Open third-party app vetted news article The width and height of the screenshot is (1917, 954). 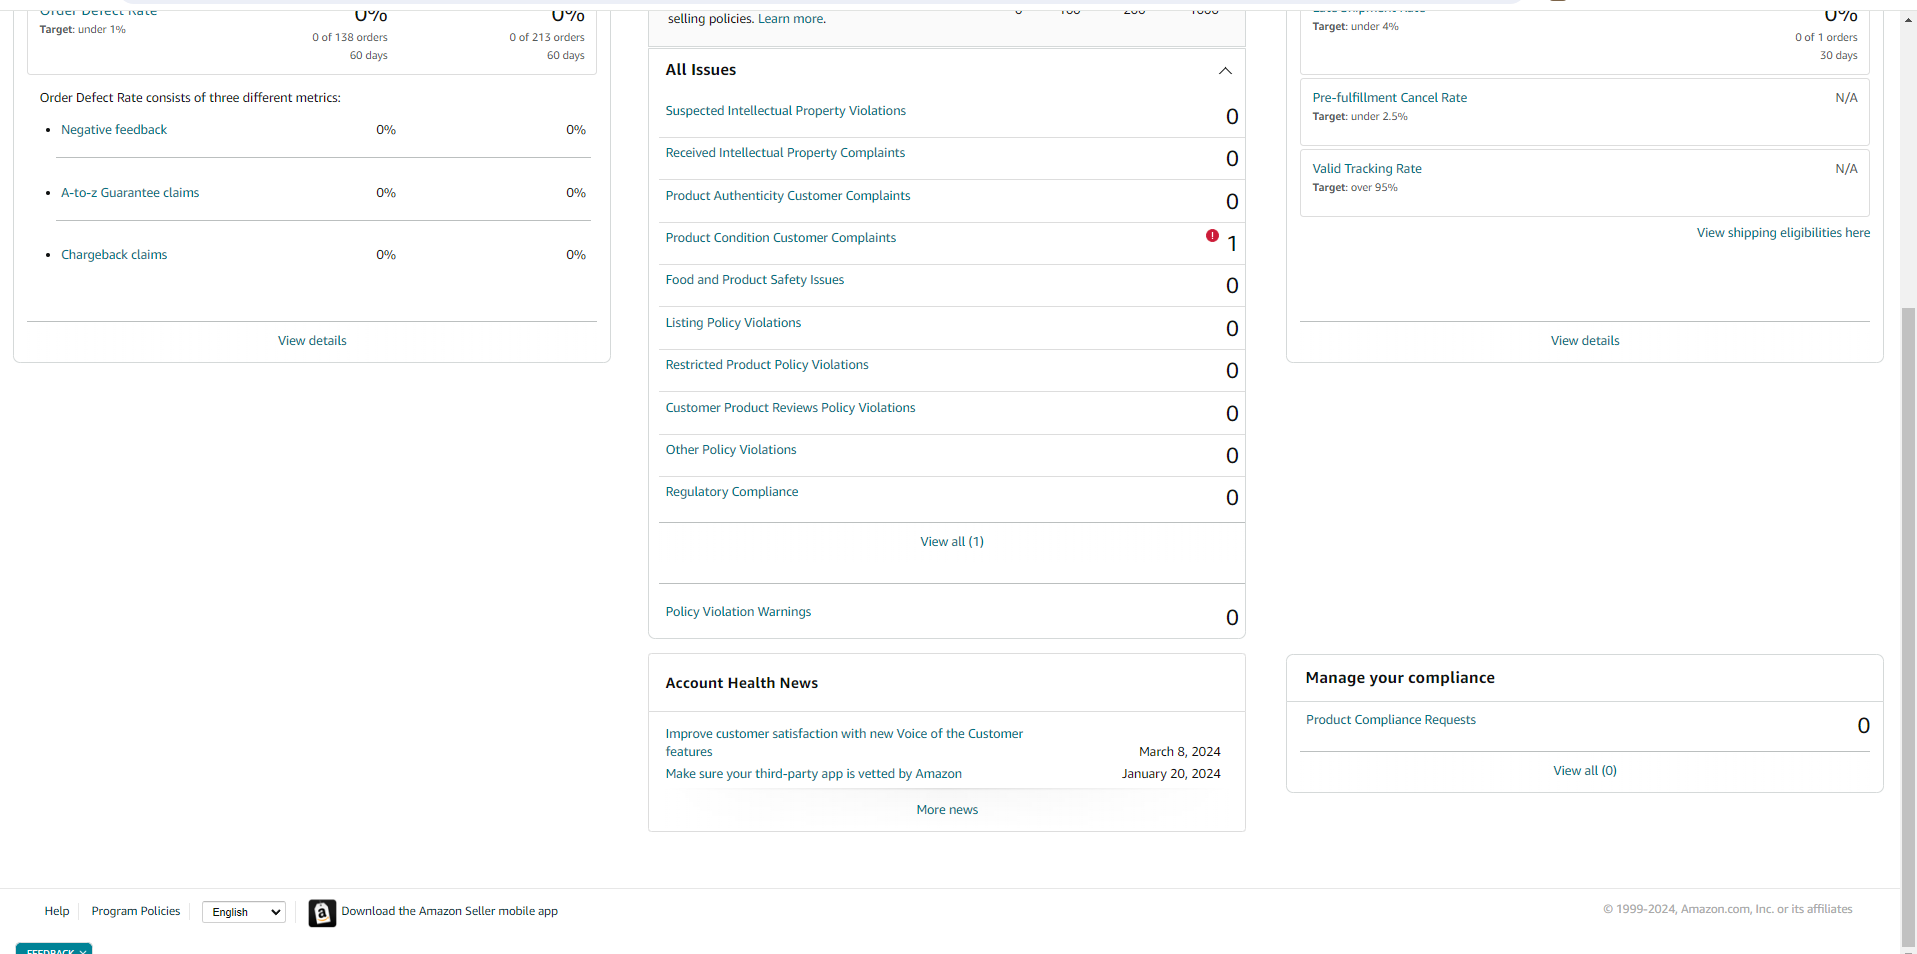pos(814,774)
